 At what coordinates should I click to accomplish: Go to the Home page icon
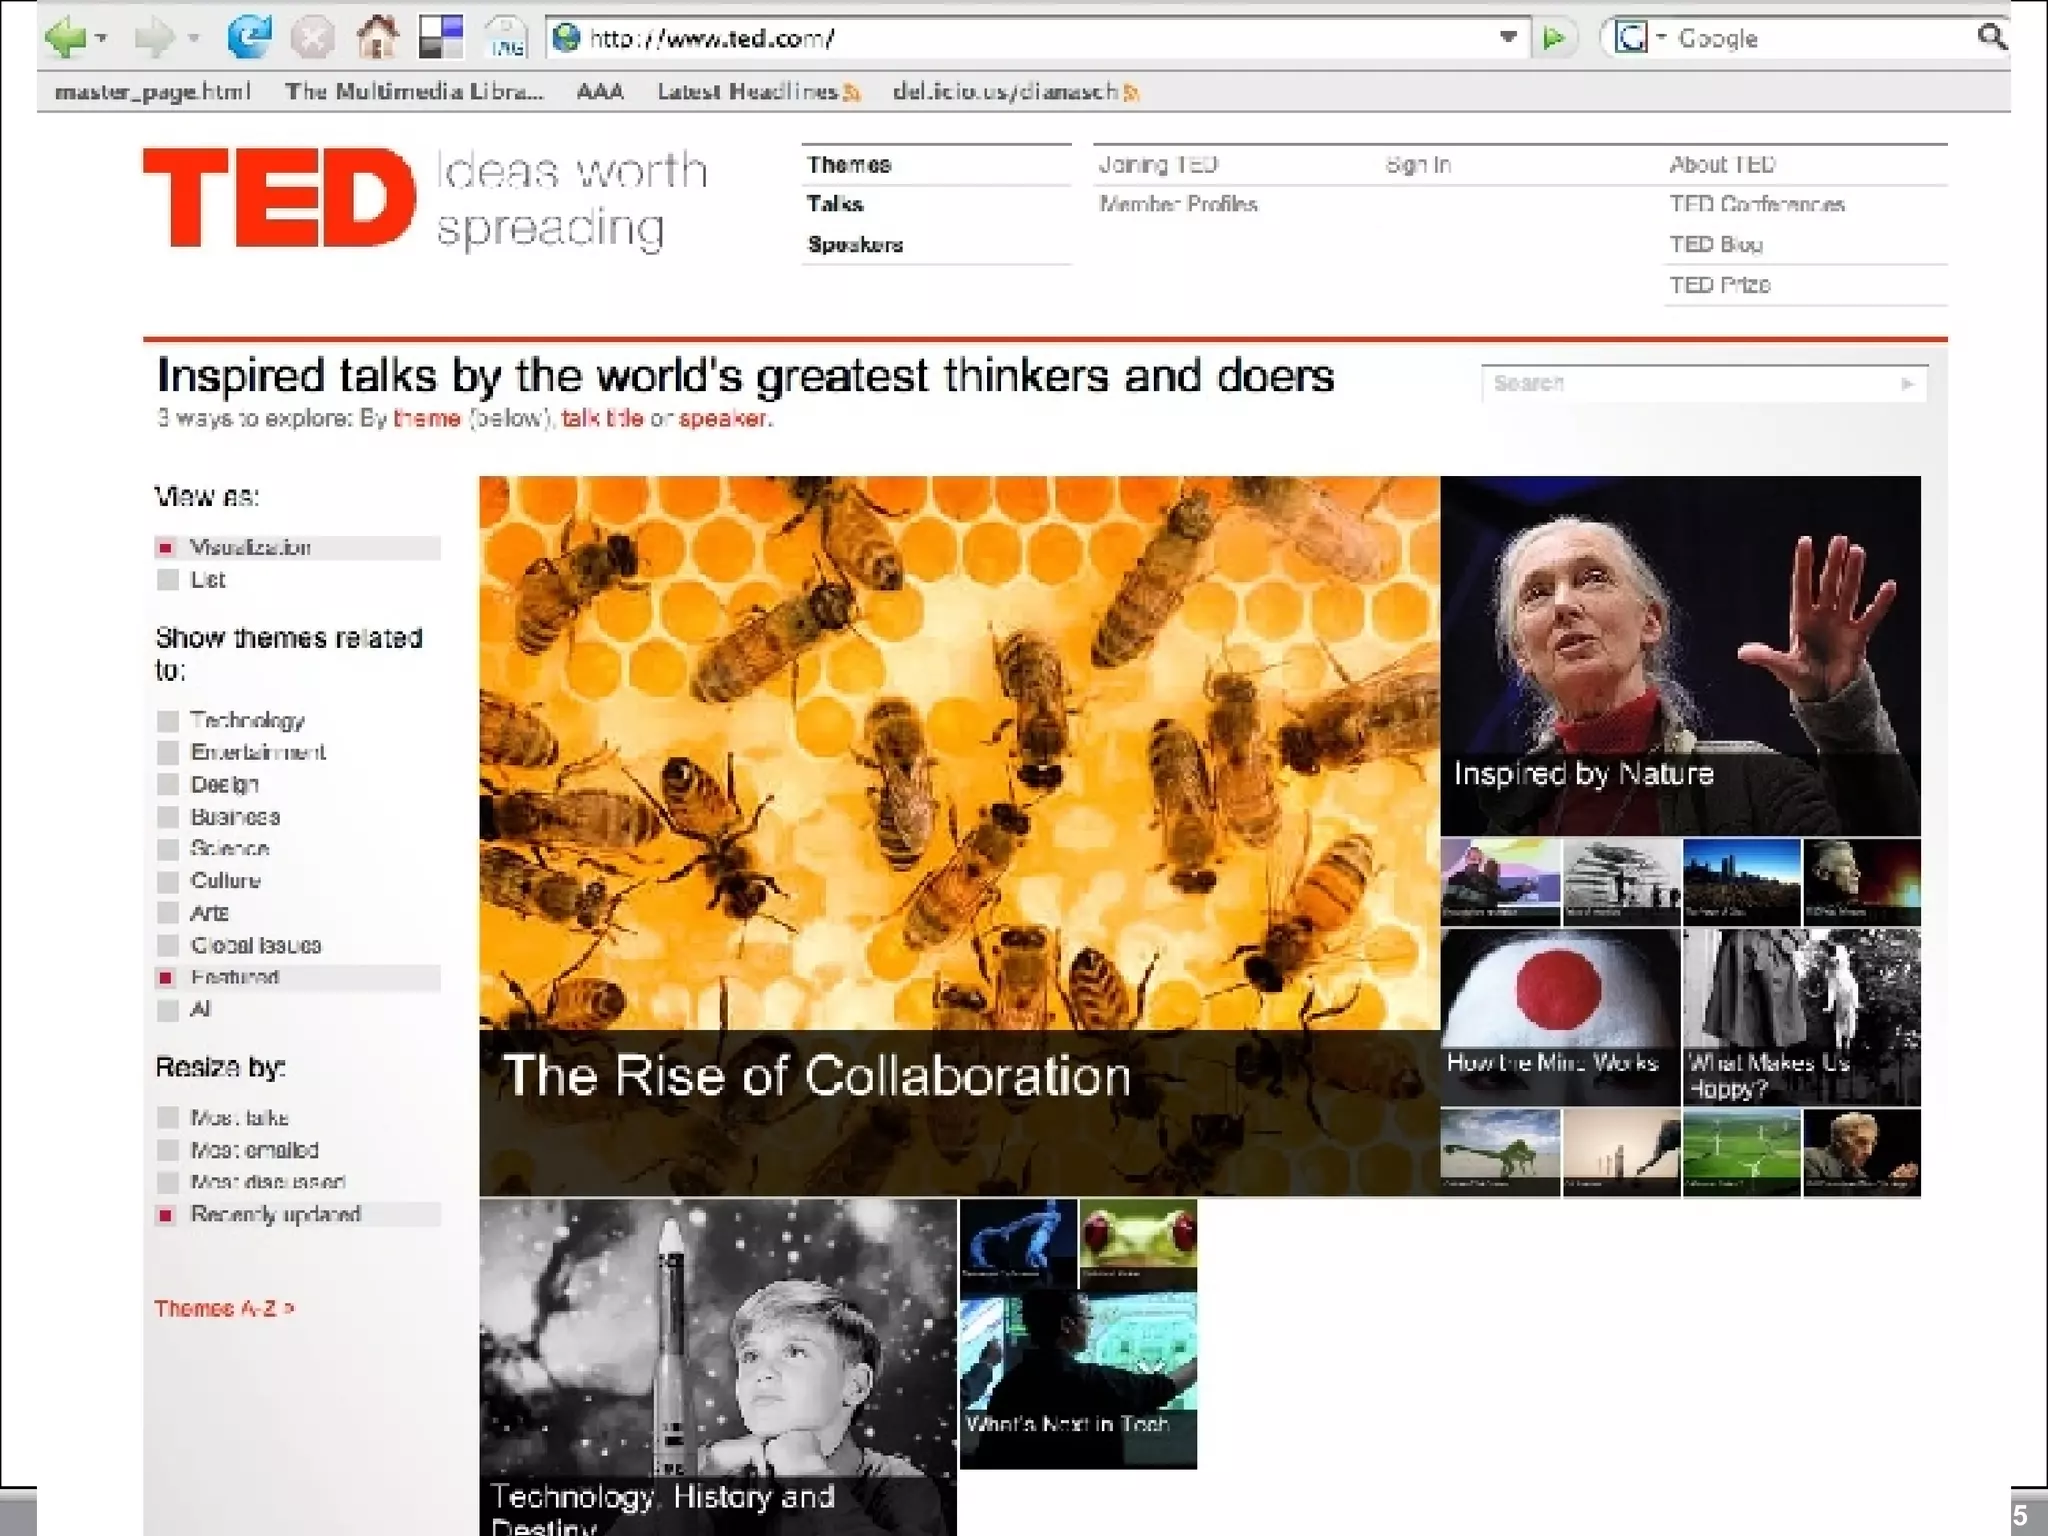click(377, 38)
